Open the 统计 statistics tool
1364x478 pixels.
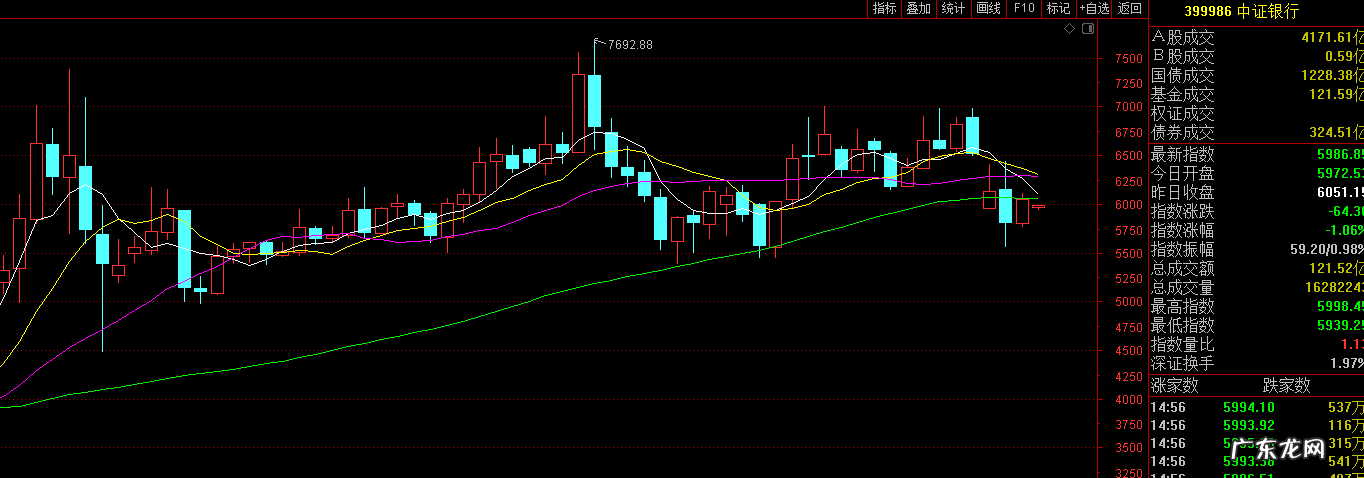[953, 9]
